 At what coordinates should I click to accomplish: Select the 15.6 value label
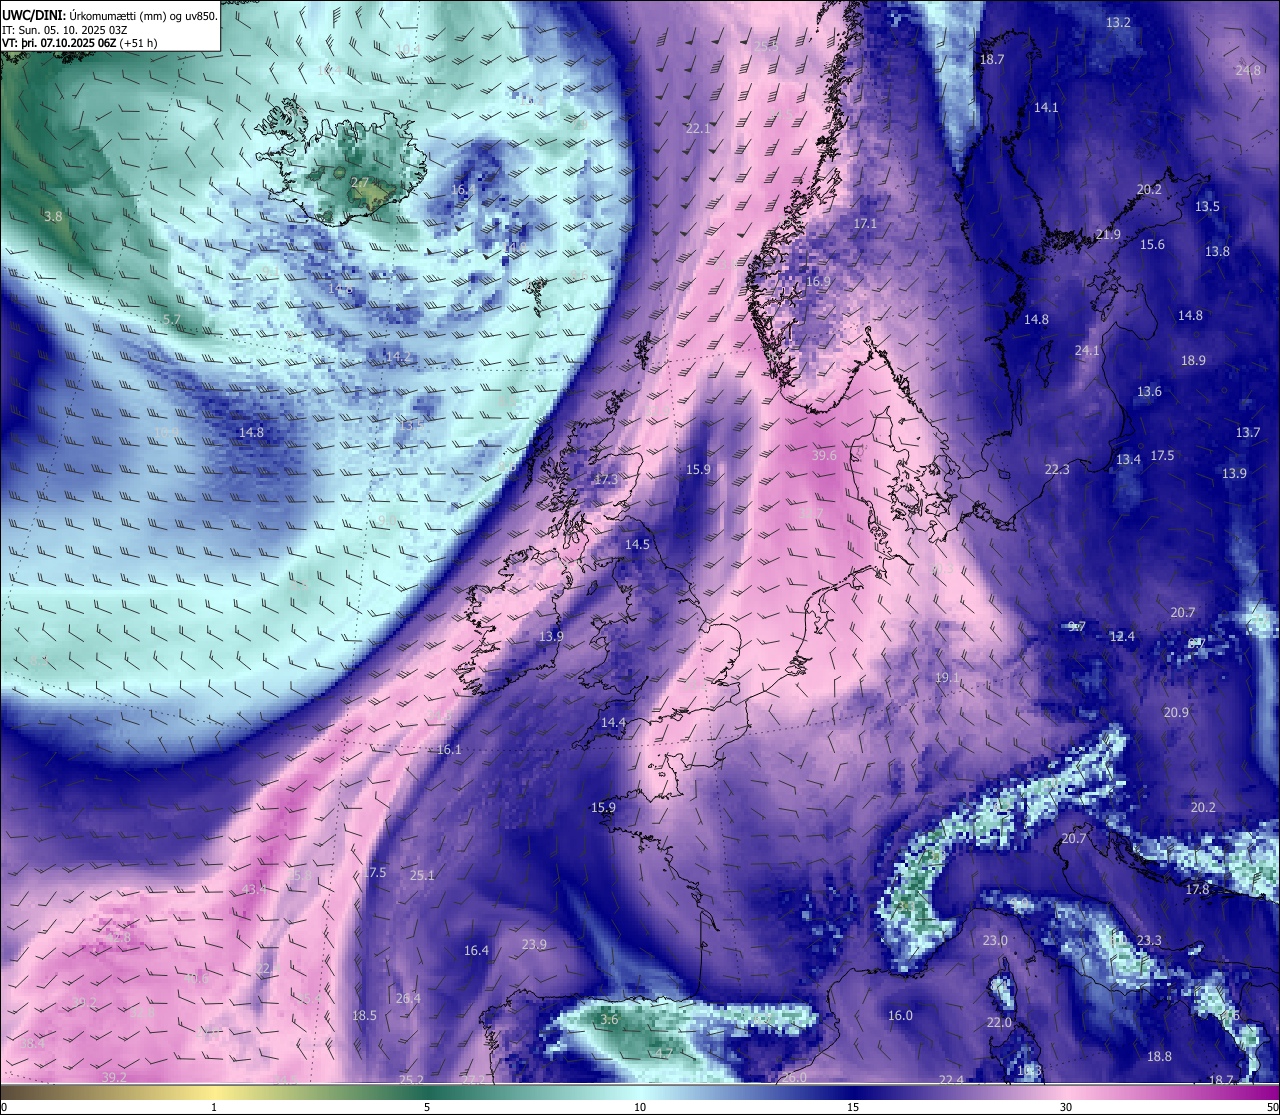coord(1152,245)
